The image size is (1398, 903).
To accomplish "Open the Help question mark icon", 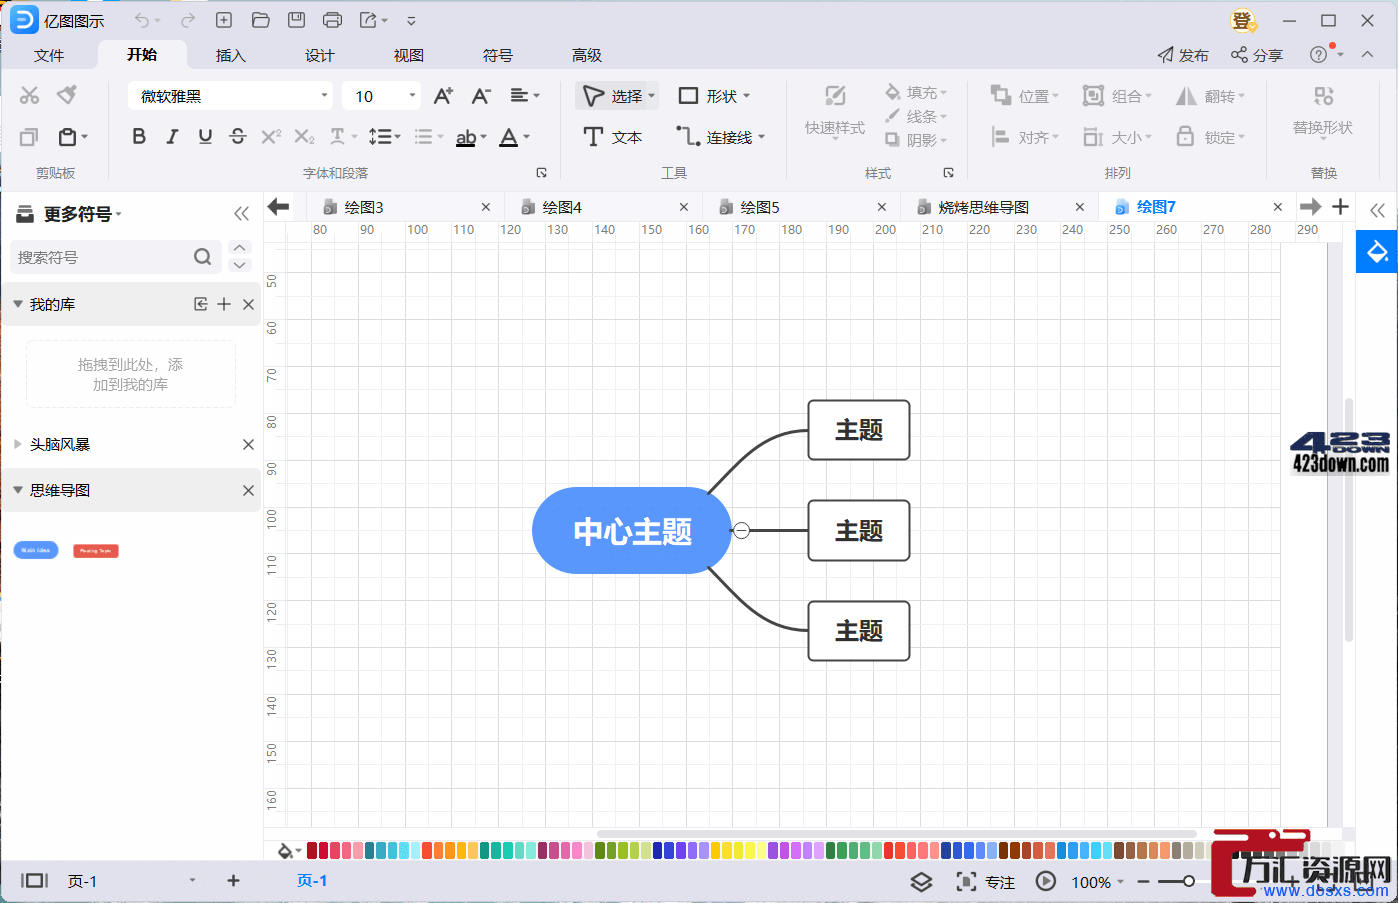I will pos(1319,55).
